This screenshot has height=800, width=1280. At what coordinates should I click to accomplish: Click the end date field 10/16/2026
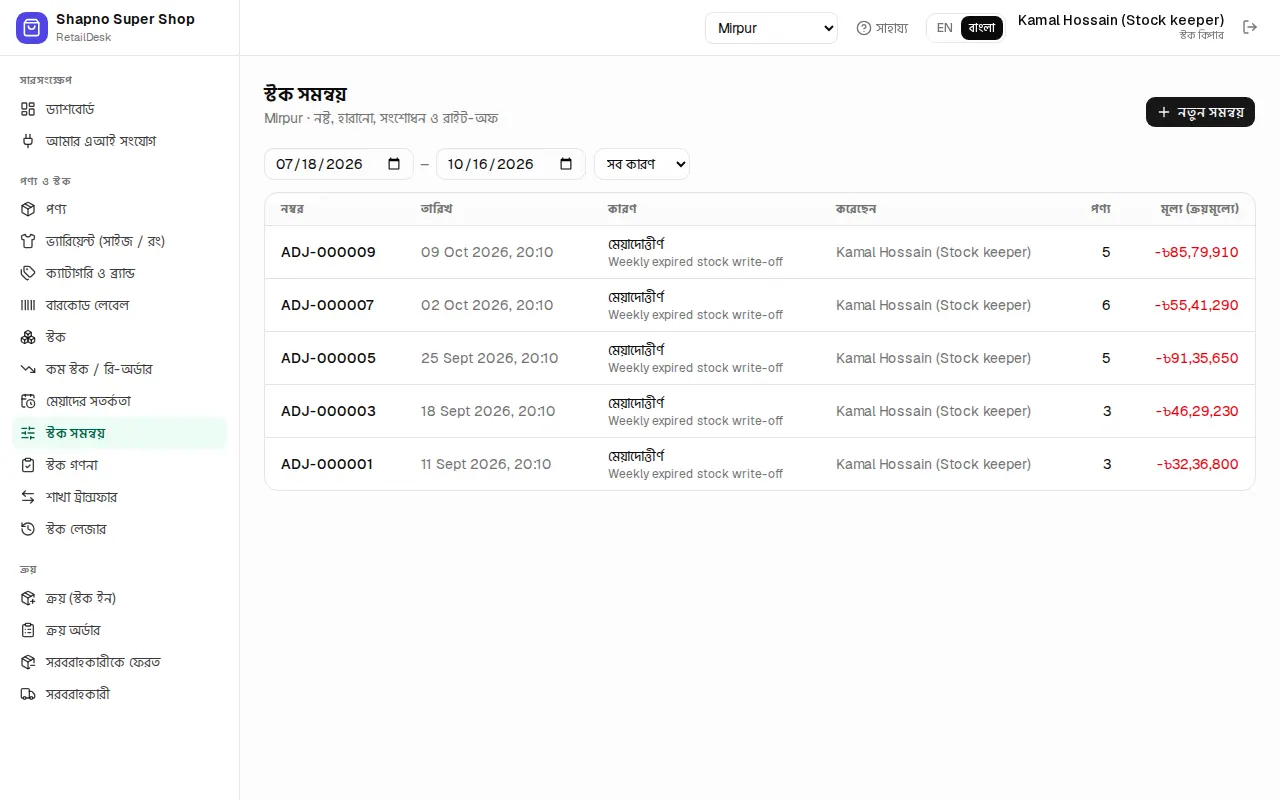point(511,164)
